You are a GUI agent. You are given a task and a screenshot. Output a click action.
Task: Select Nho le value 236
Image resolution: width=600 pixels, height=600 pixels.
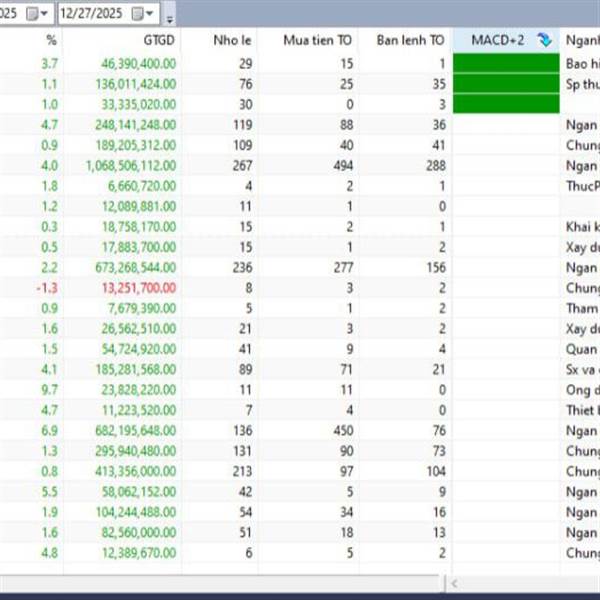point(243,267)
